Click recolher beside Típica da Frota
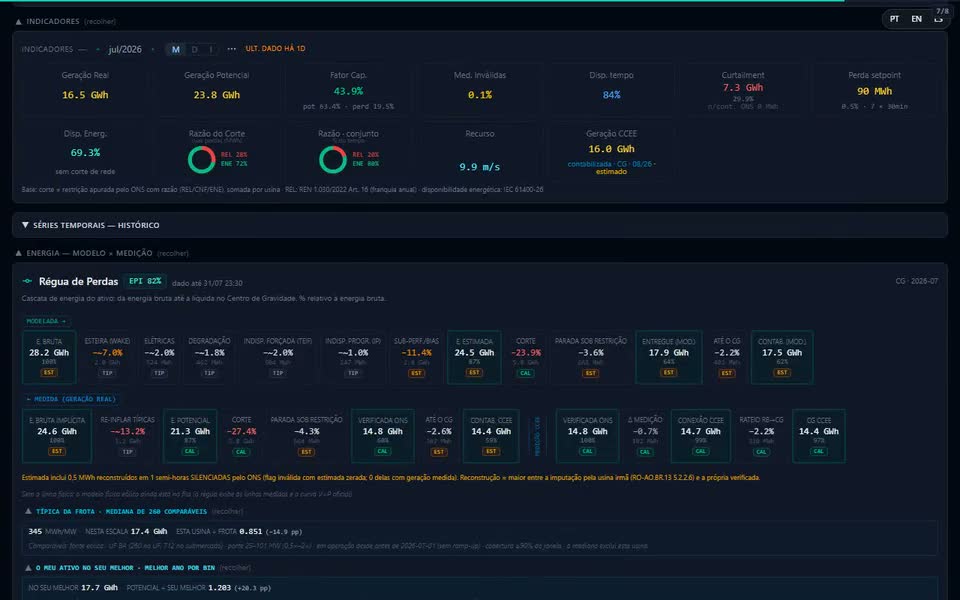The width and height of the screenshot is (960, 600). (227, 511)
